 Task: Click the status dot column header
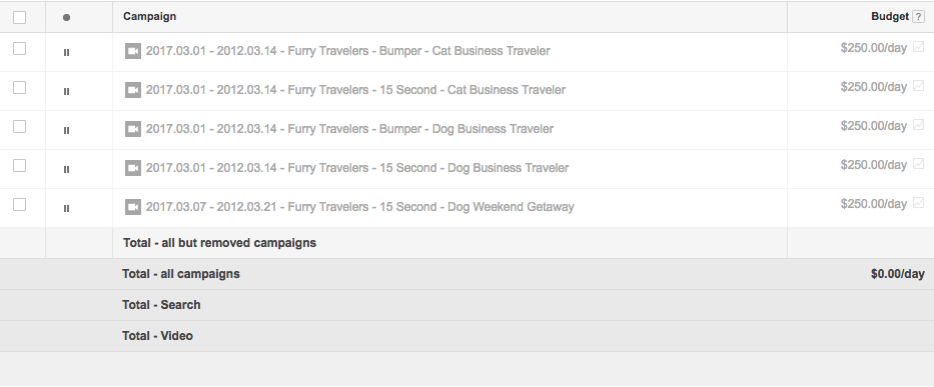66,17
